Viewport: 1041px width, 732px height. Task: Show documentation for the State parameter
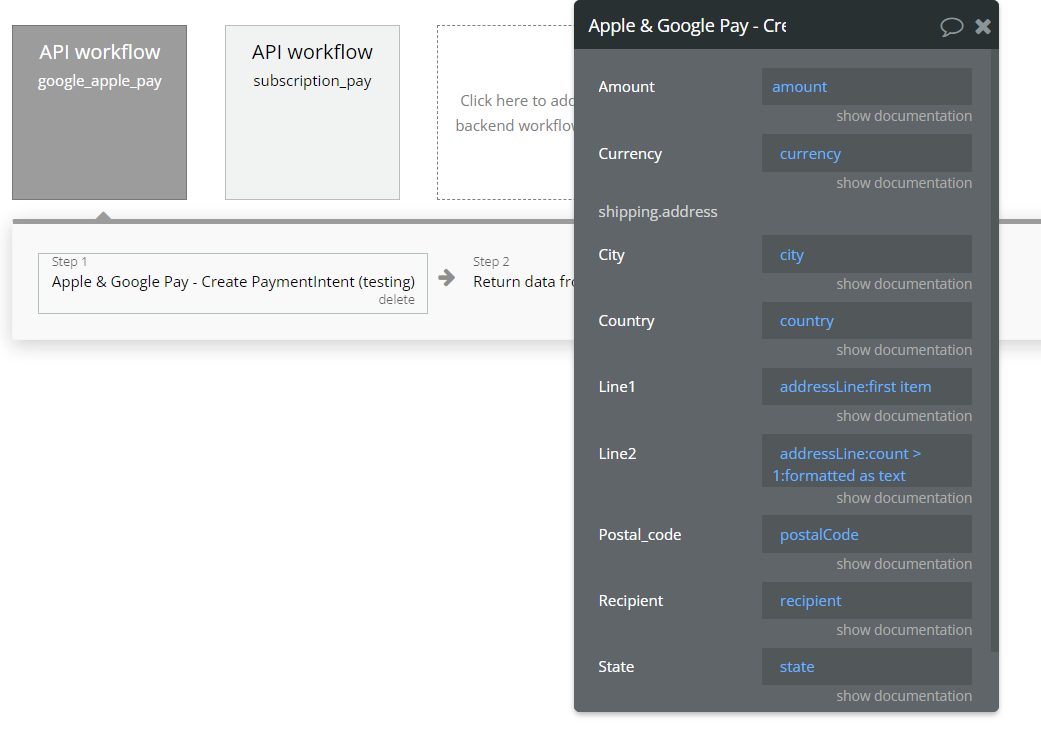904,696
